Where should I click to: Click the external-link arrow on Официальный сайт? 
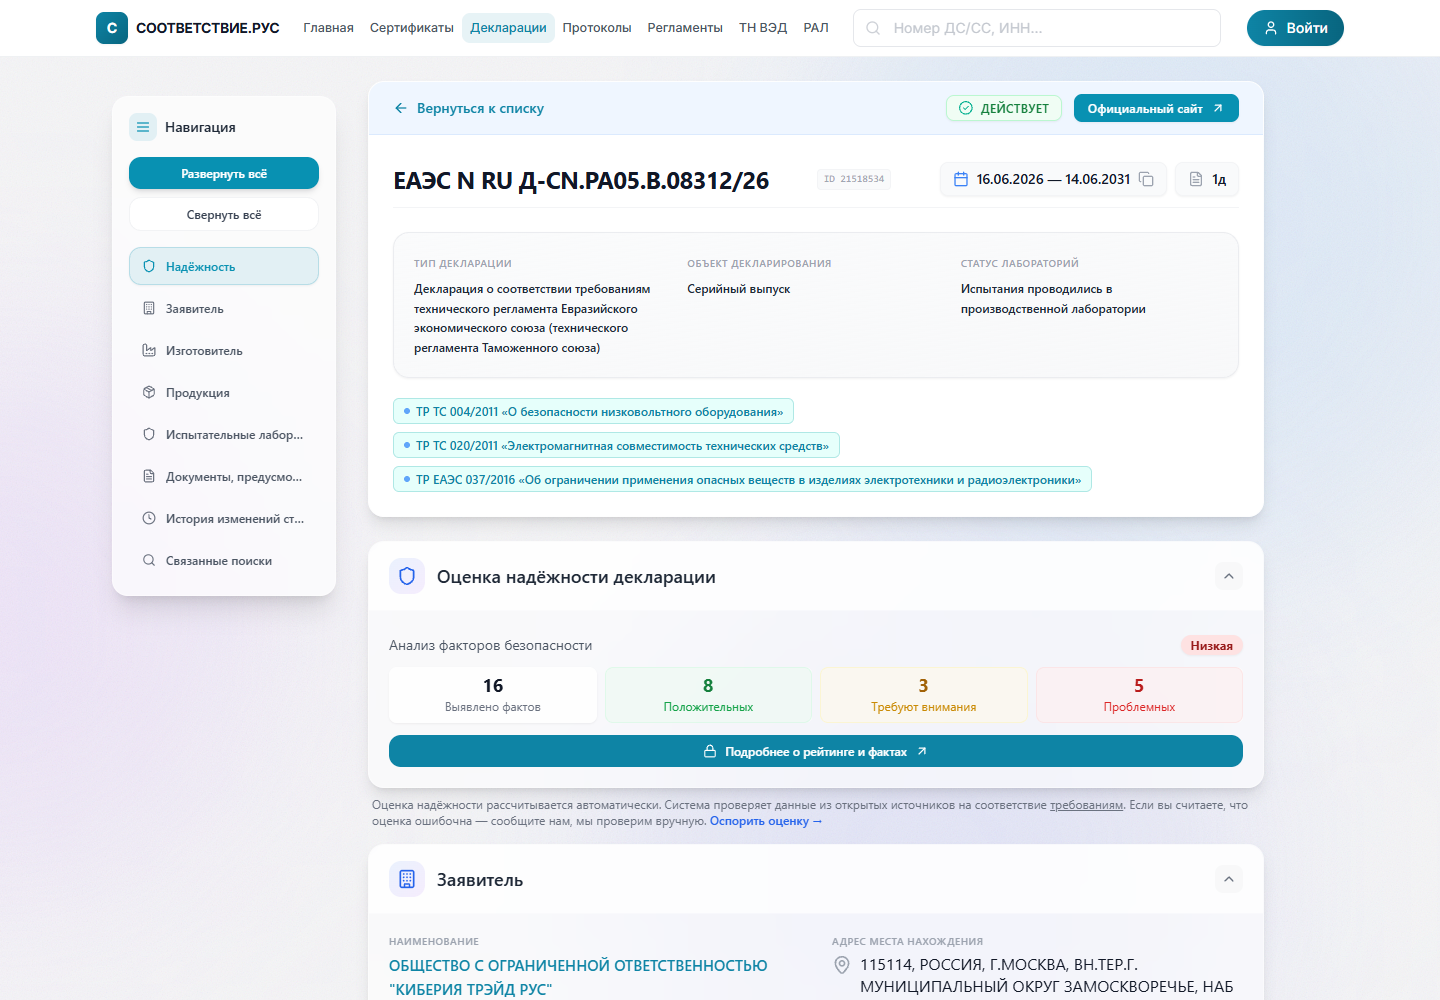(1218, 108)
